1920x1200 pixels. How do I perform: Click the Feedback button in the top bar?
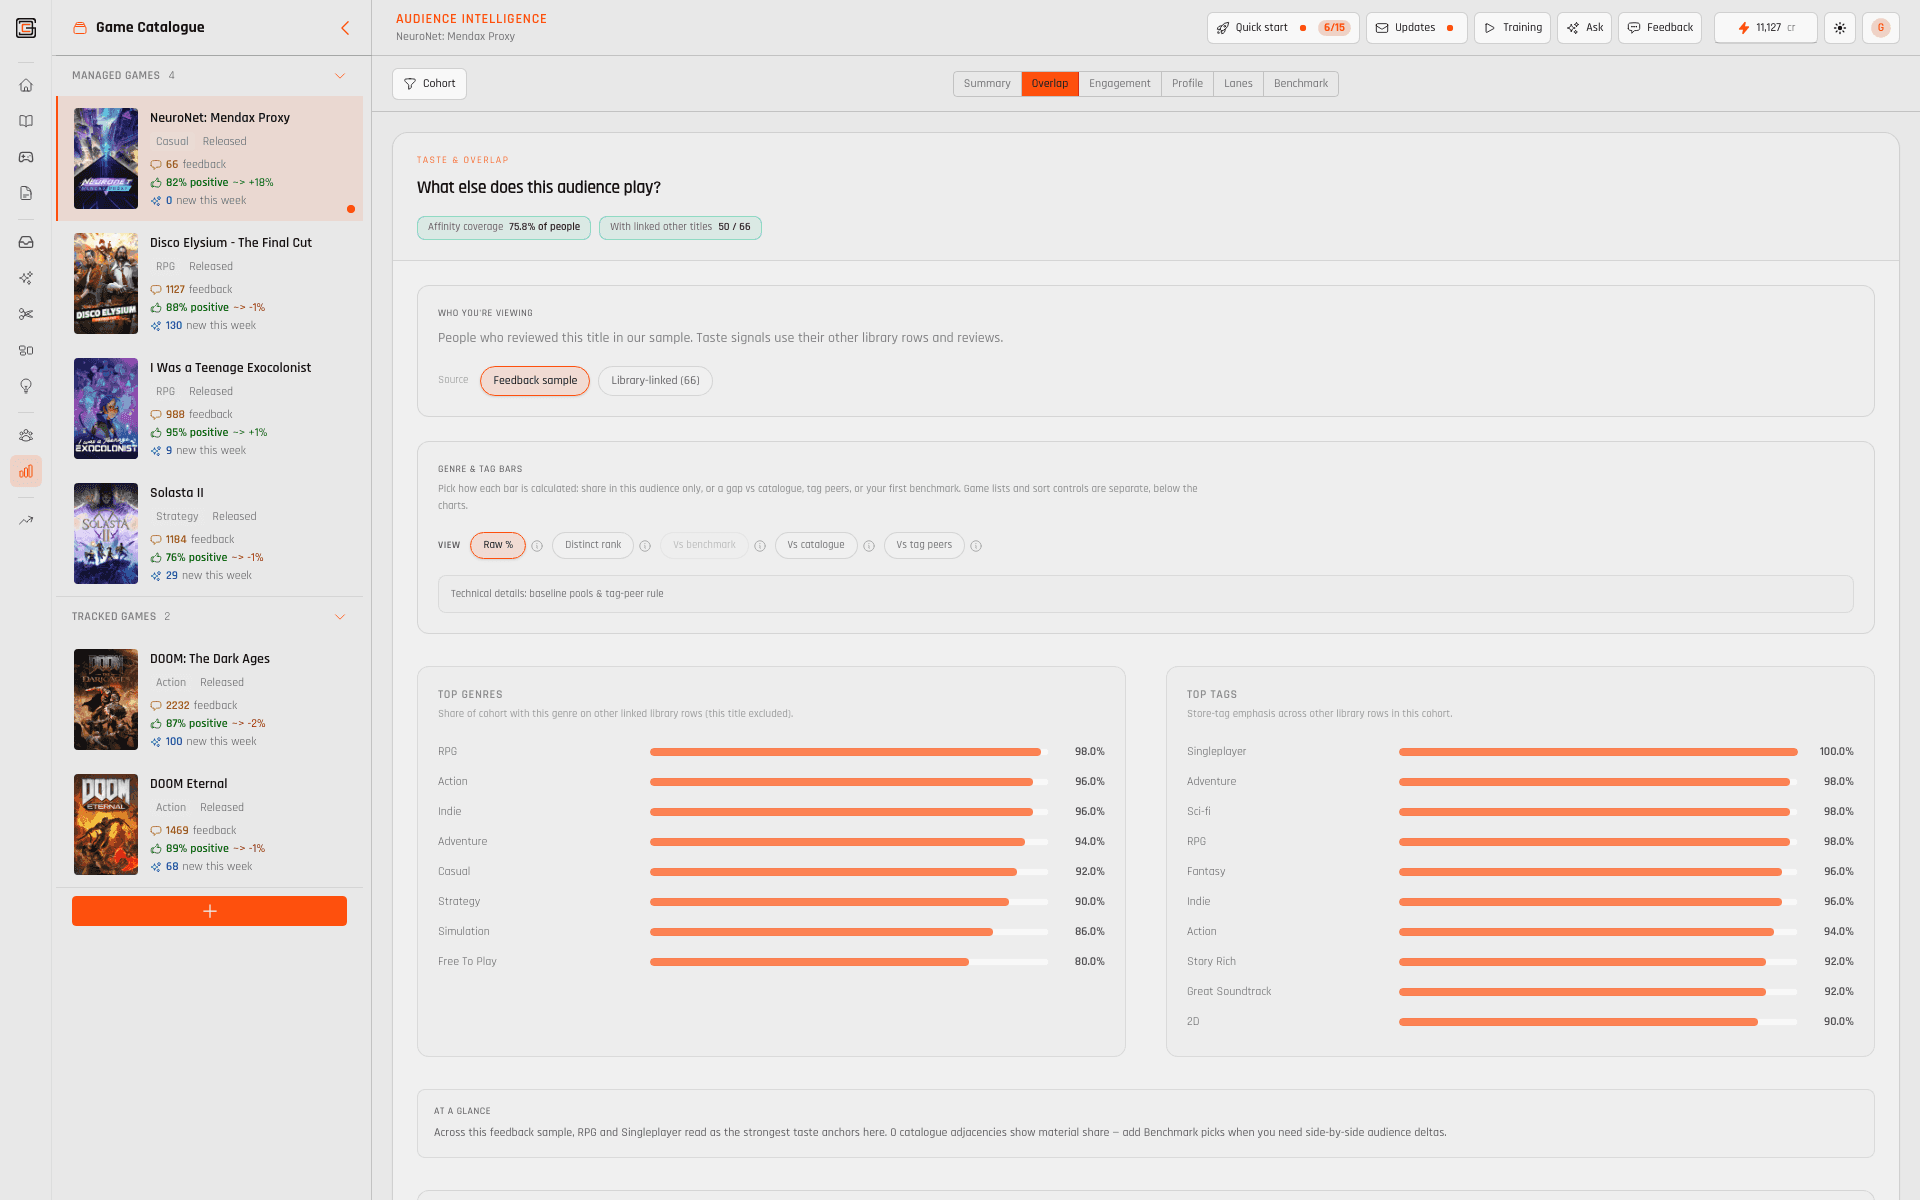[1659, 27]
